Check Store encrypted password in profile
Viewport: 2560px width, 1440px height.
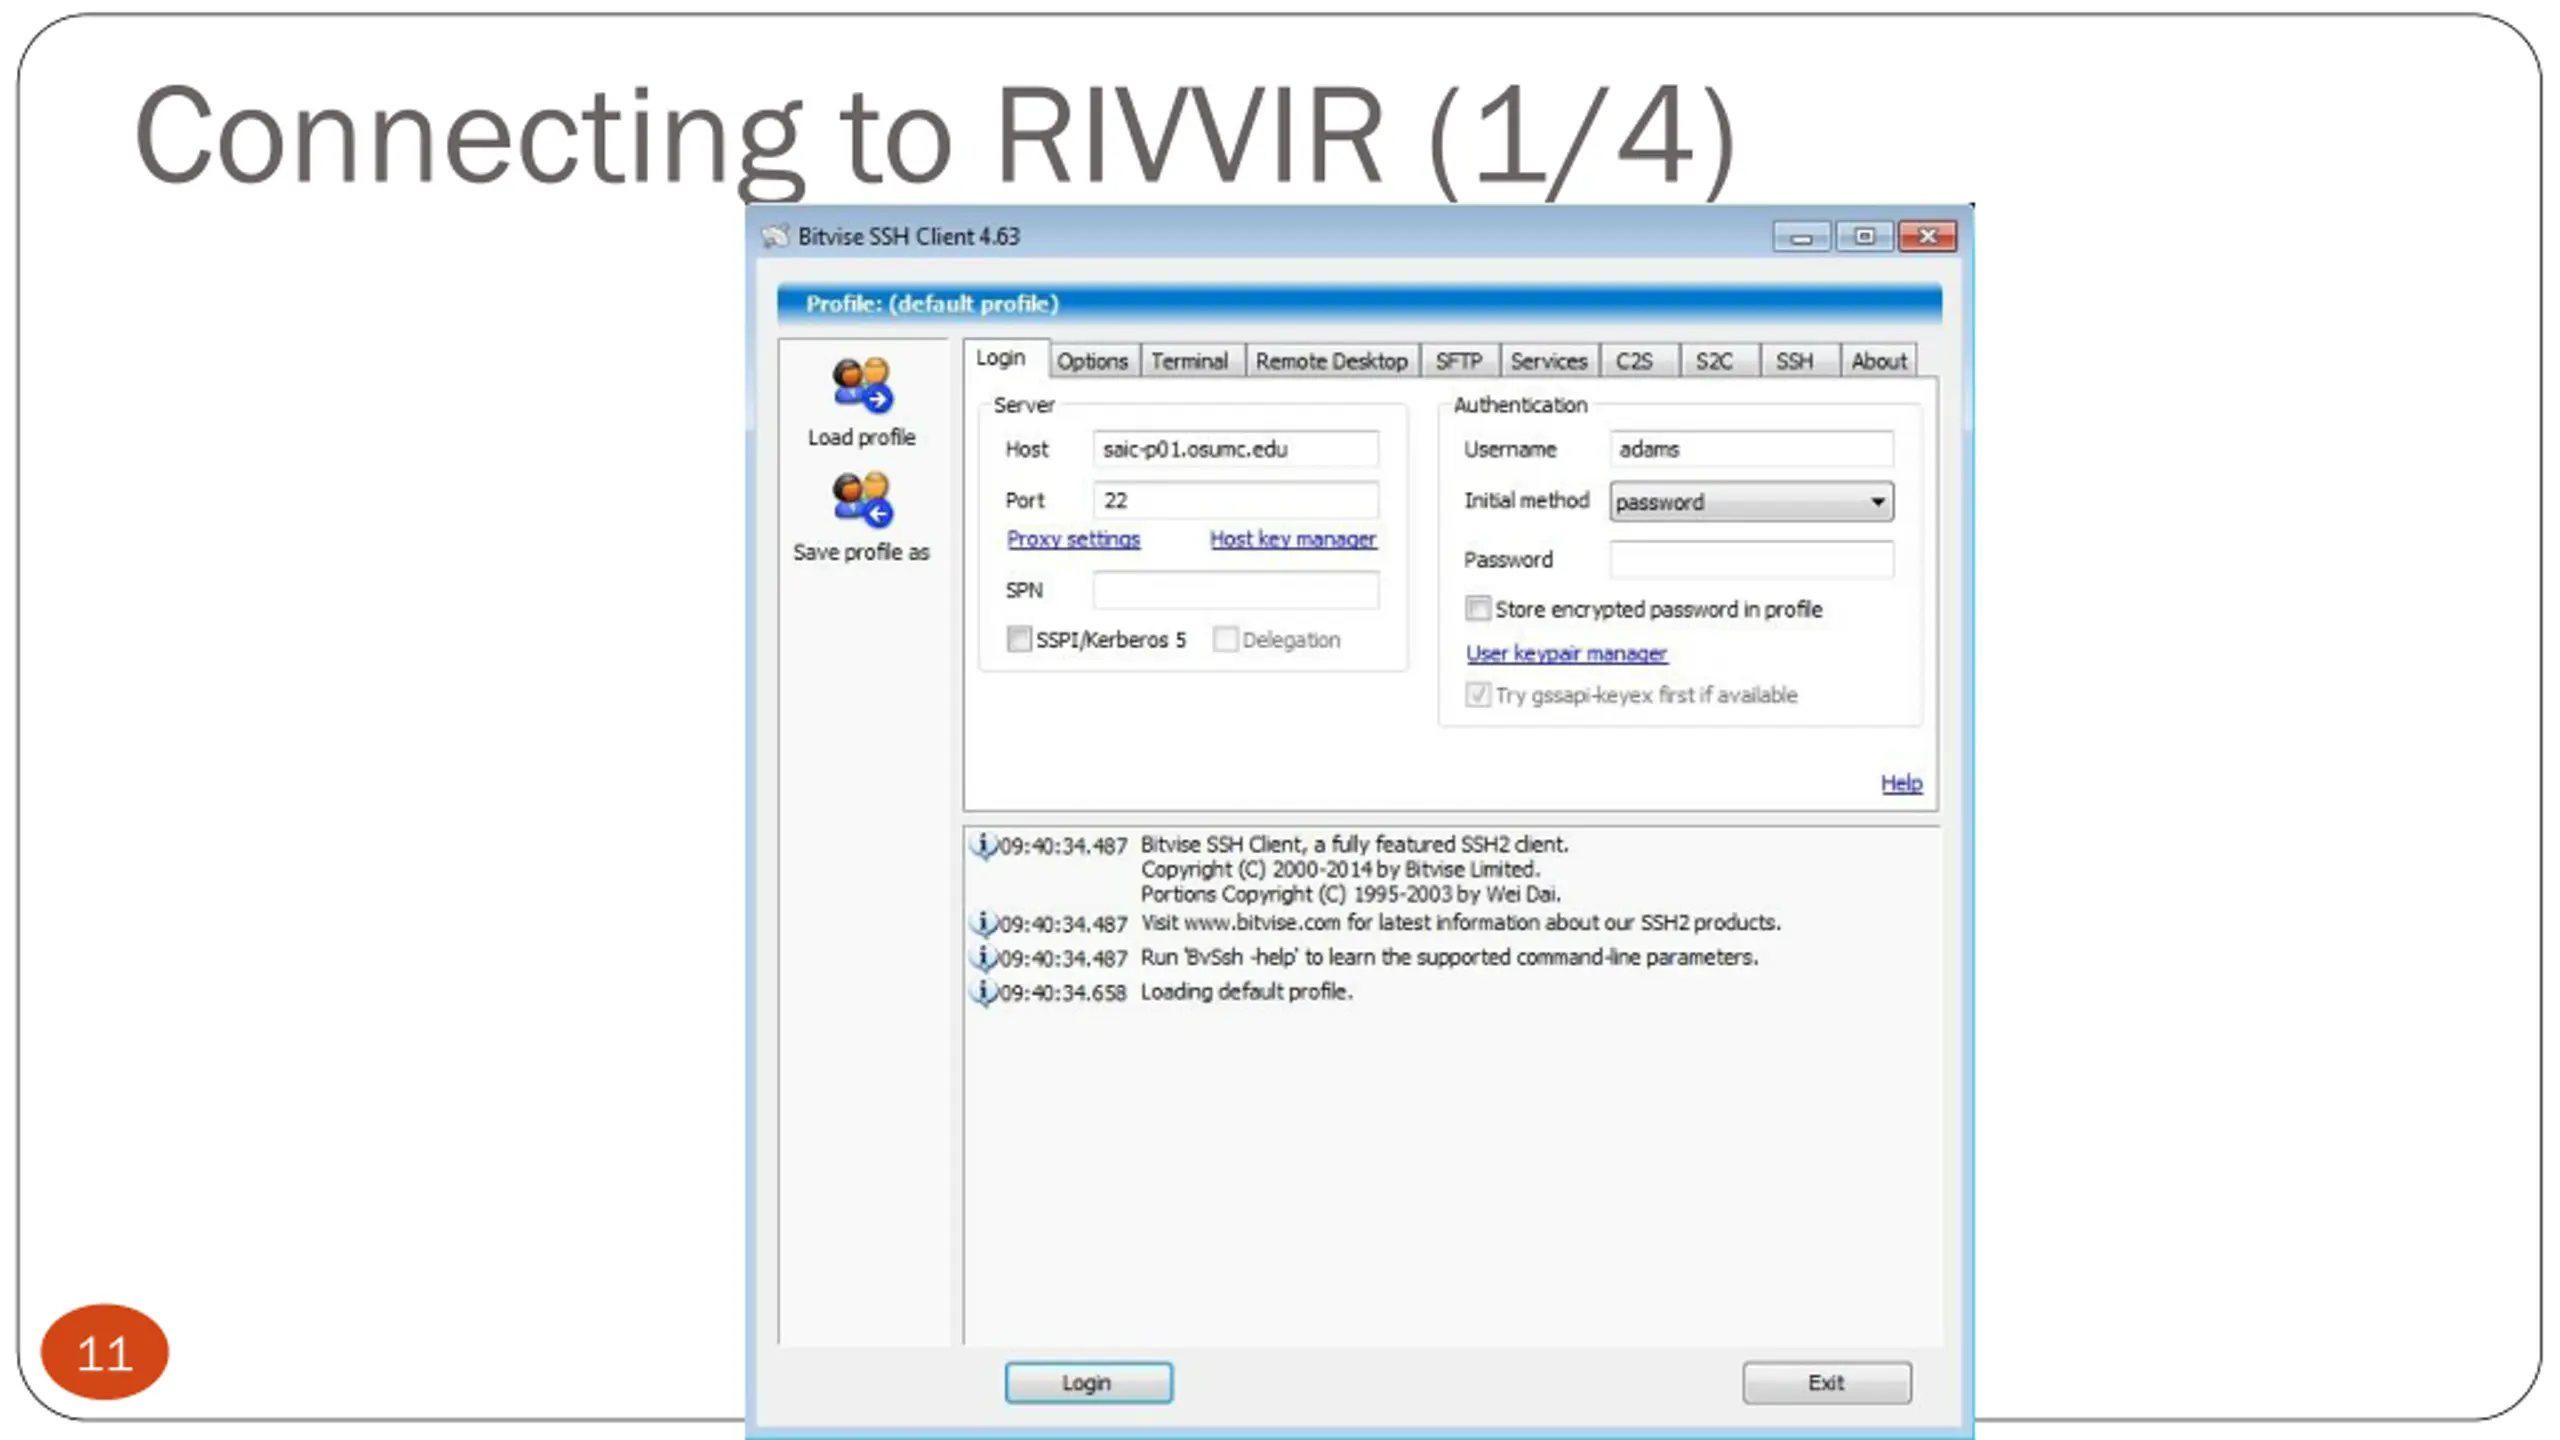1477,608
